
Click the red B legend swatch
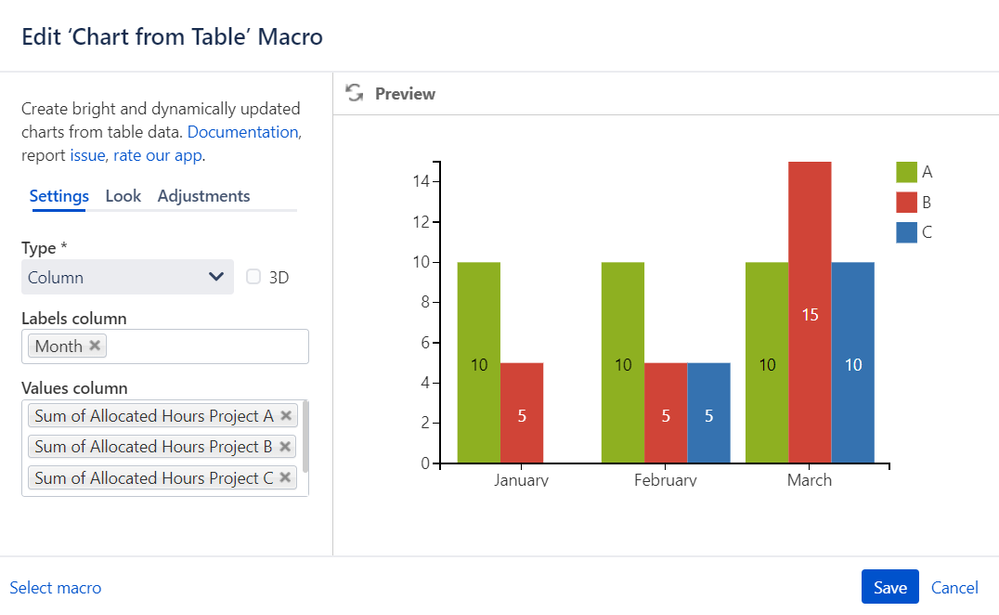(906, 202)
